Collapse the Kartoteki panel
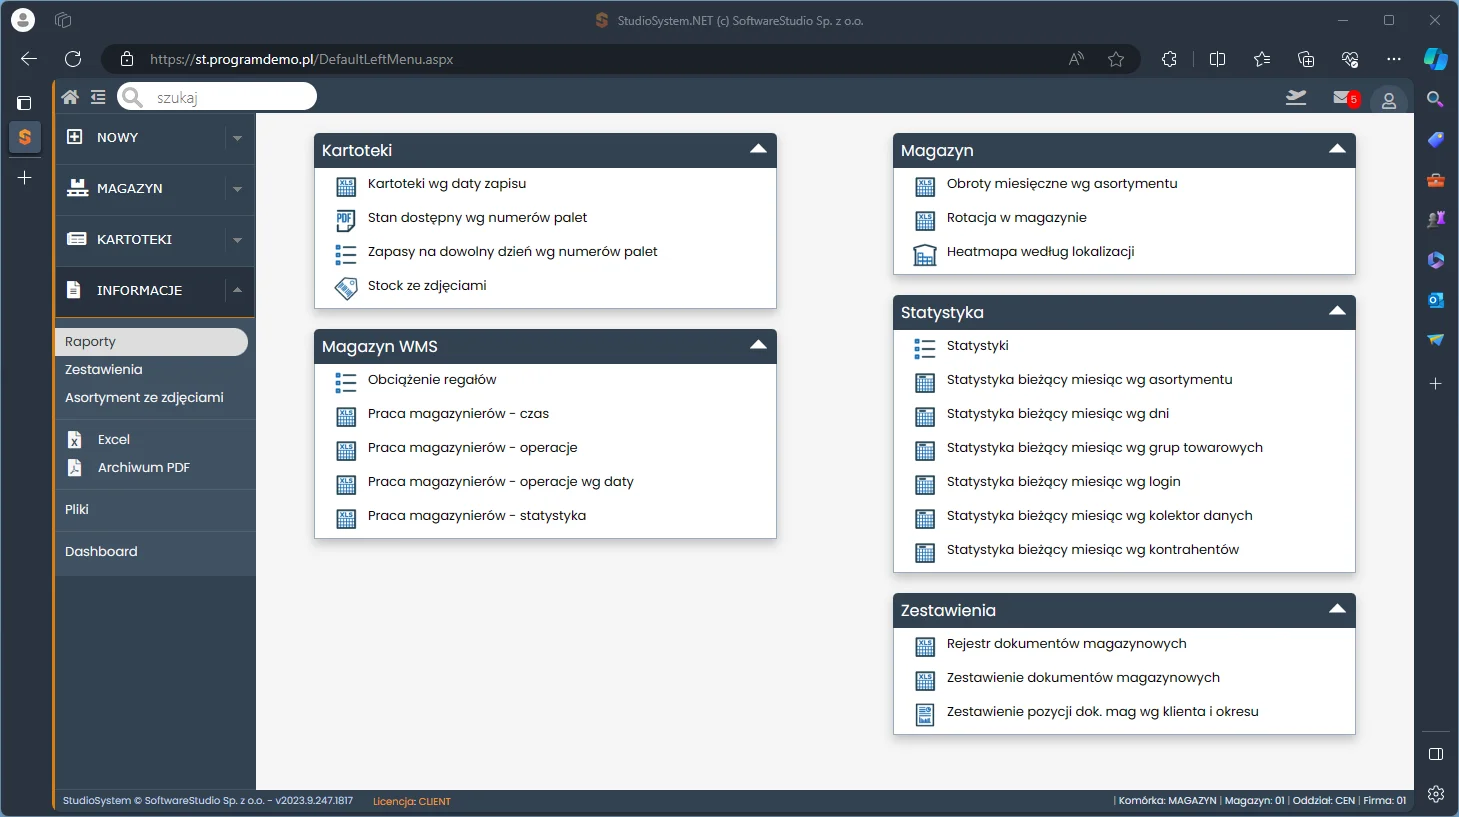Viewport: 1459px width, 817px height. pos(758,149)
